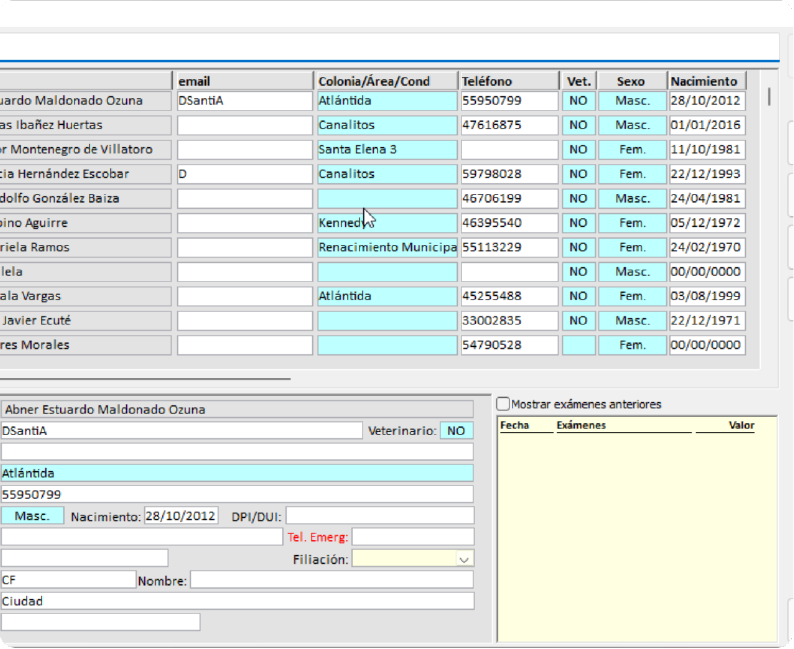
Task: Open the Filiación dropdown
Action: point(463,559)
